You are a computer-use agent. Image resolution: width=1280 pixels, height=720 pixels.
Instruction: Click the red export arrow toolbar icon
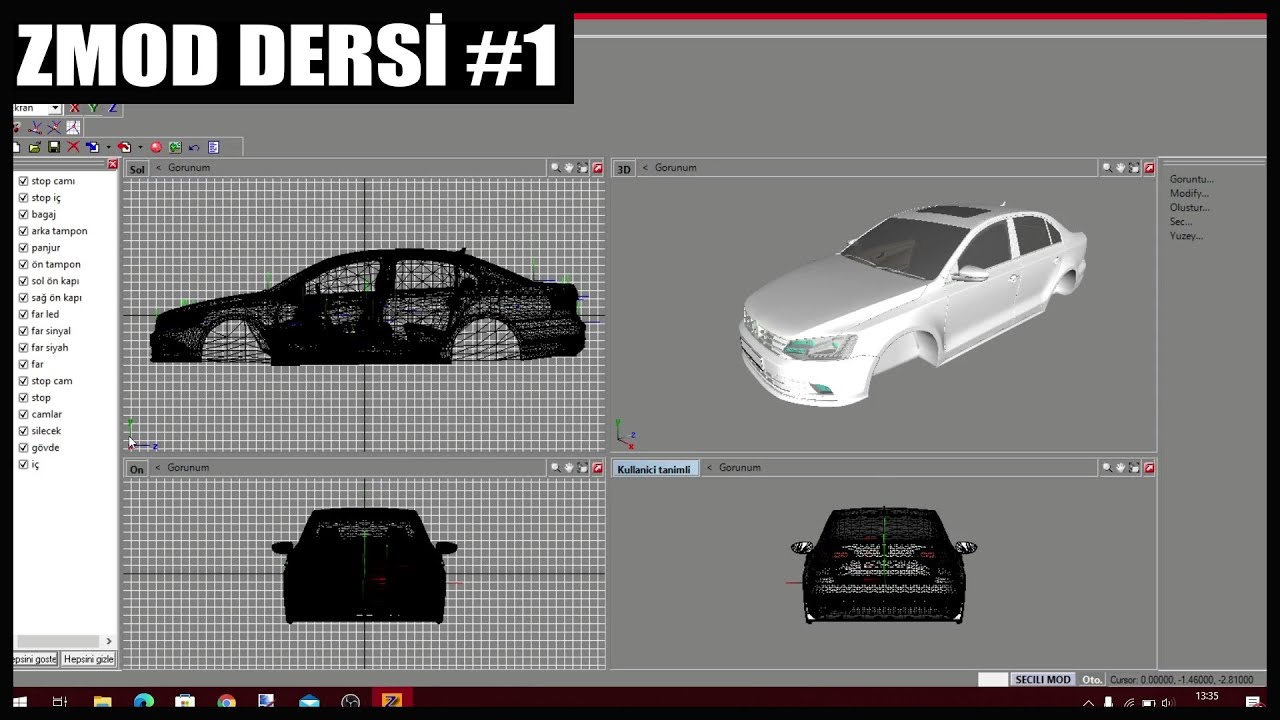pos(124,147)
